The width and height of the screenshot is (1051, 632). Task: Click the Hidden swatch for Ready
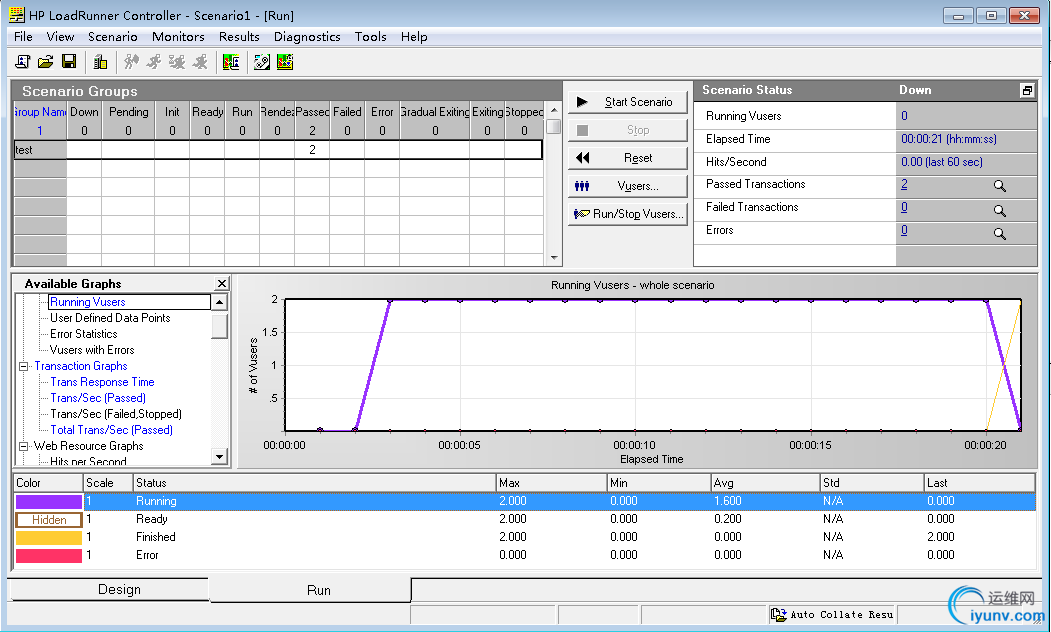48,519
